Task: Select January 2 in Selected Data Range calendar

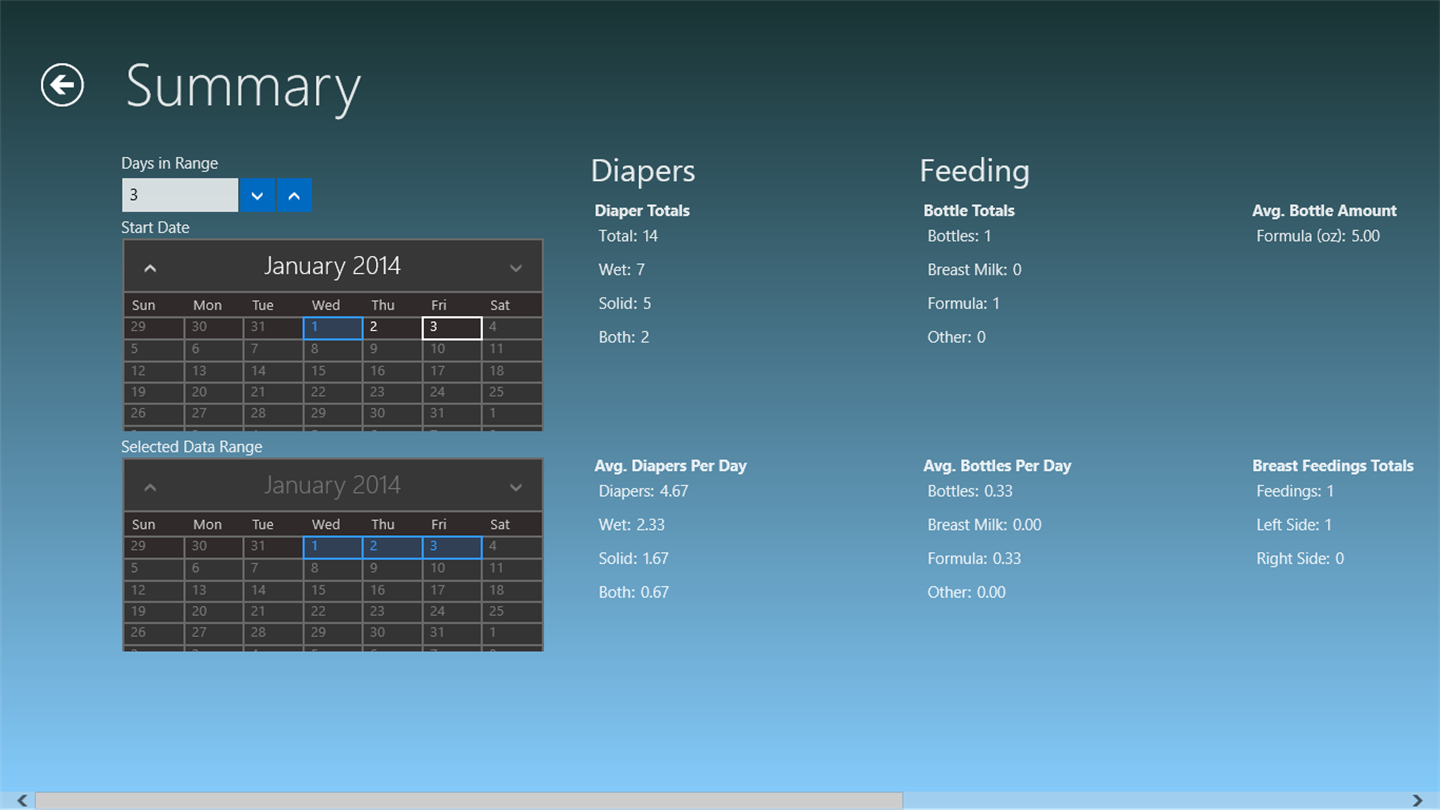Action: [392, 547]
